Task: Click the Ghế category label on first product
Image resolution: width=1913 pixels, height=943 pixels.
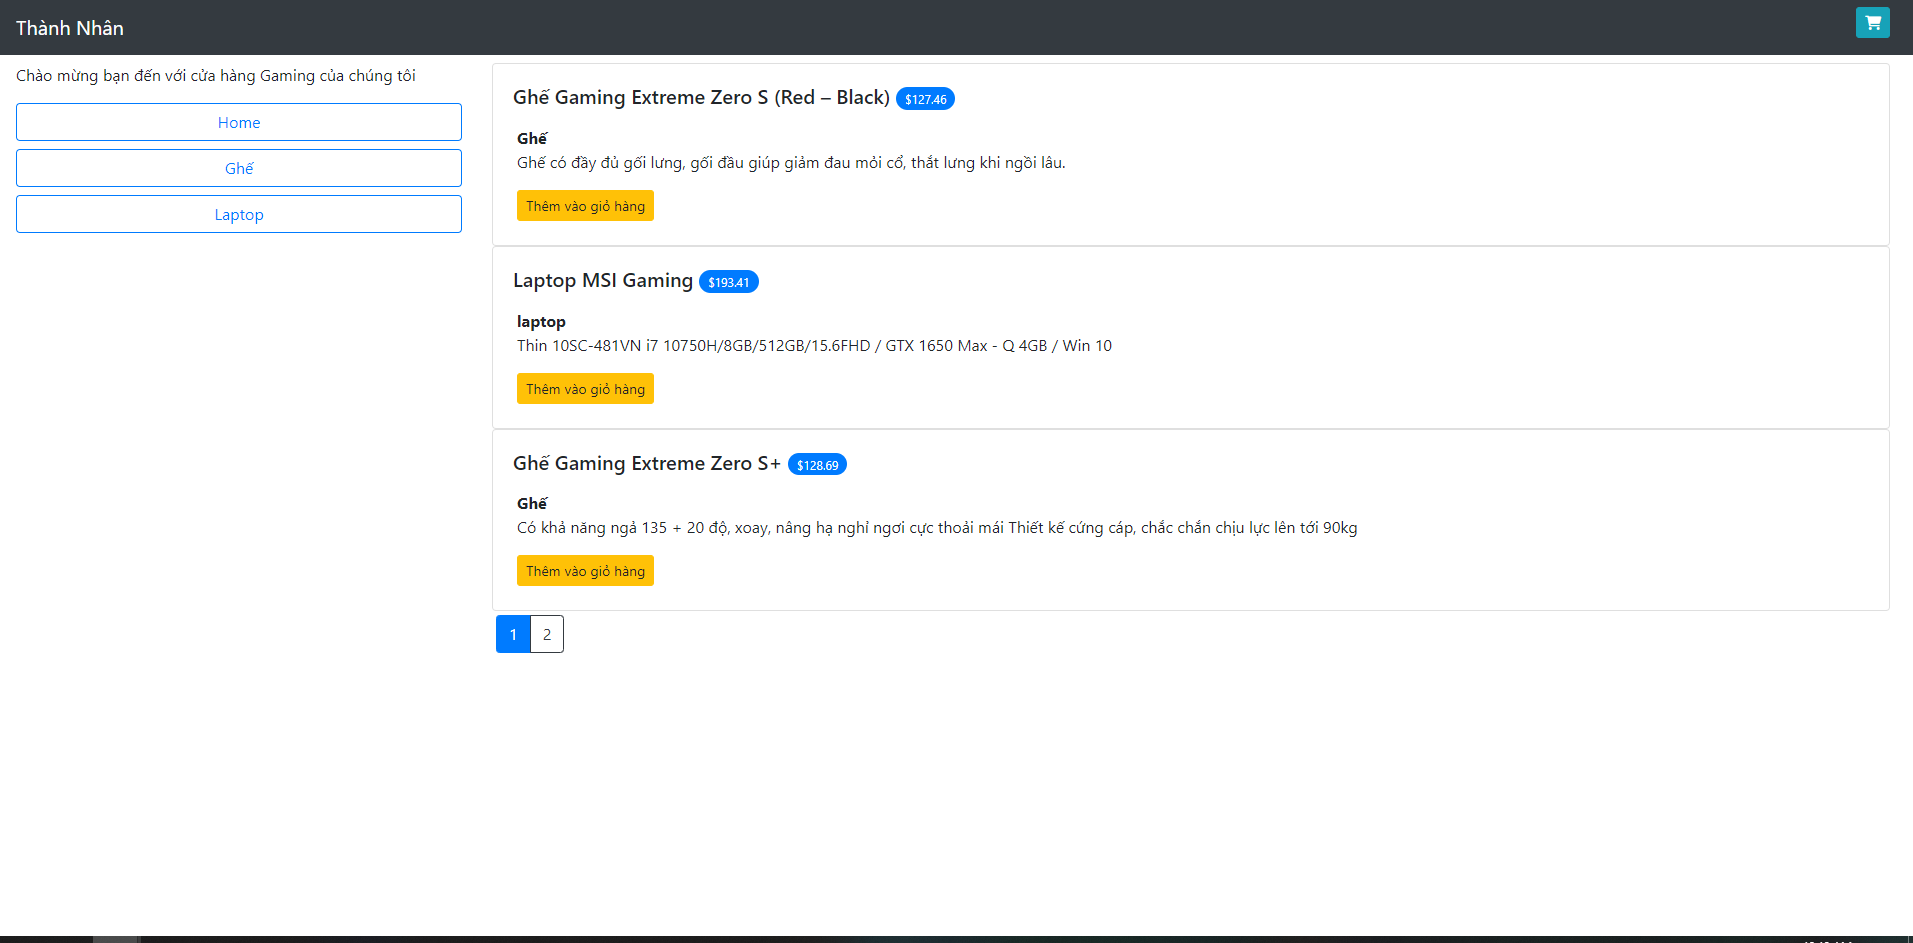Action: pos(530,138)
